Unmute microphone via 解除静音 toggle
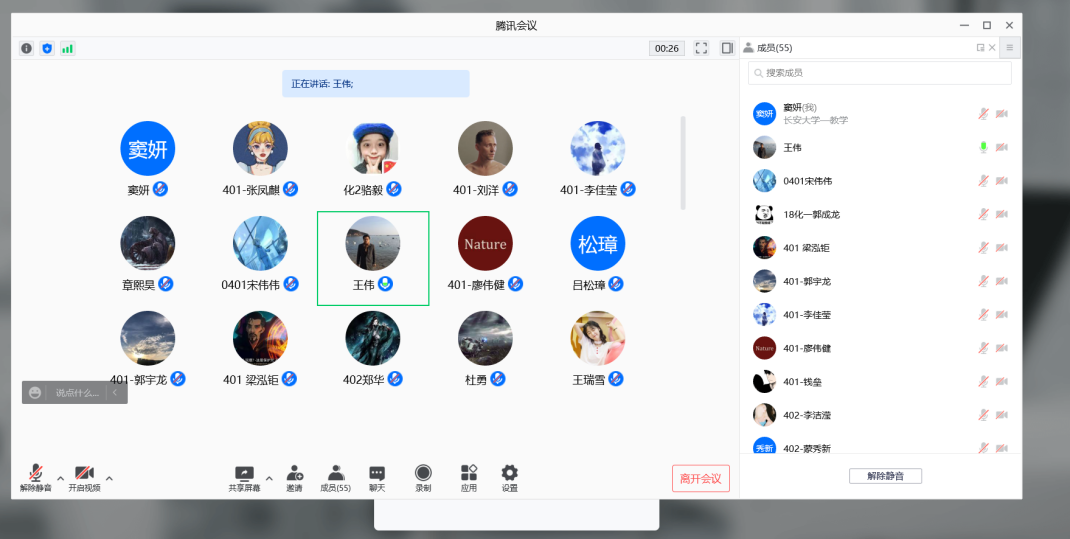Viewport: 1070px width, 539px height. point(35,477)
